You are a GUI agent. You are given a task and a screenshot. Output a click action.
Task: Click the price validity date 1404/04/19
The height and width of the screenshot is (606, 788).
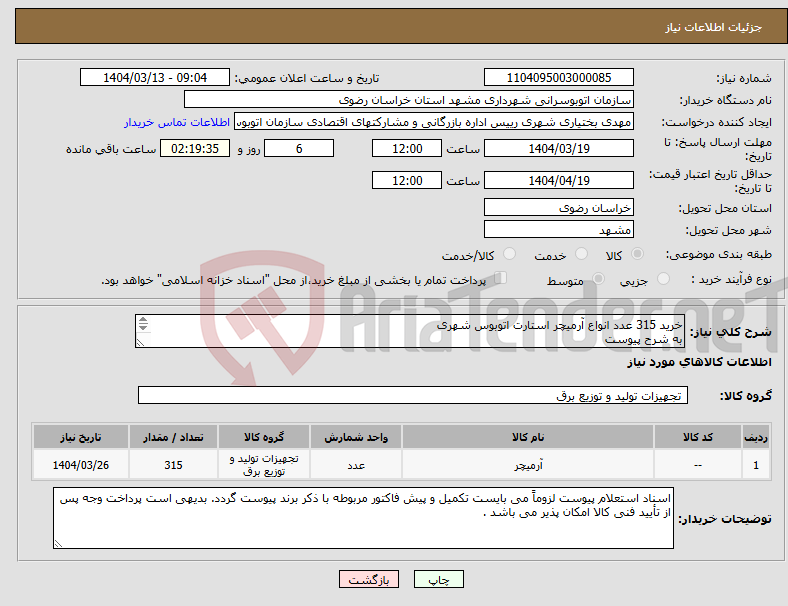[x=558, y=180]
